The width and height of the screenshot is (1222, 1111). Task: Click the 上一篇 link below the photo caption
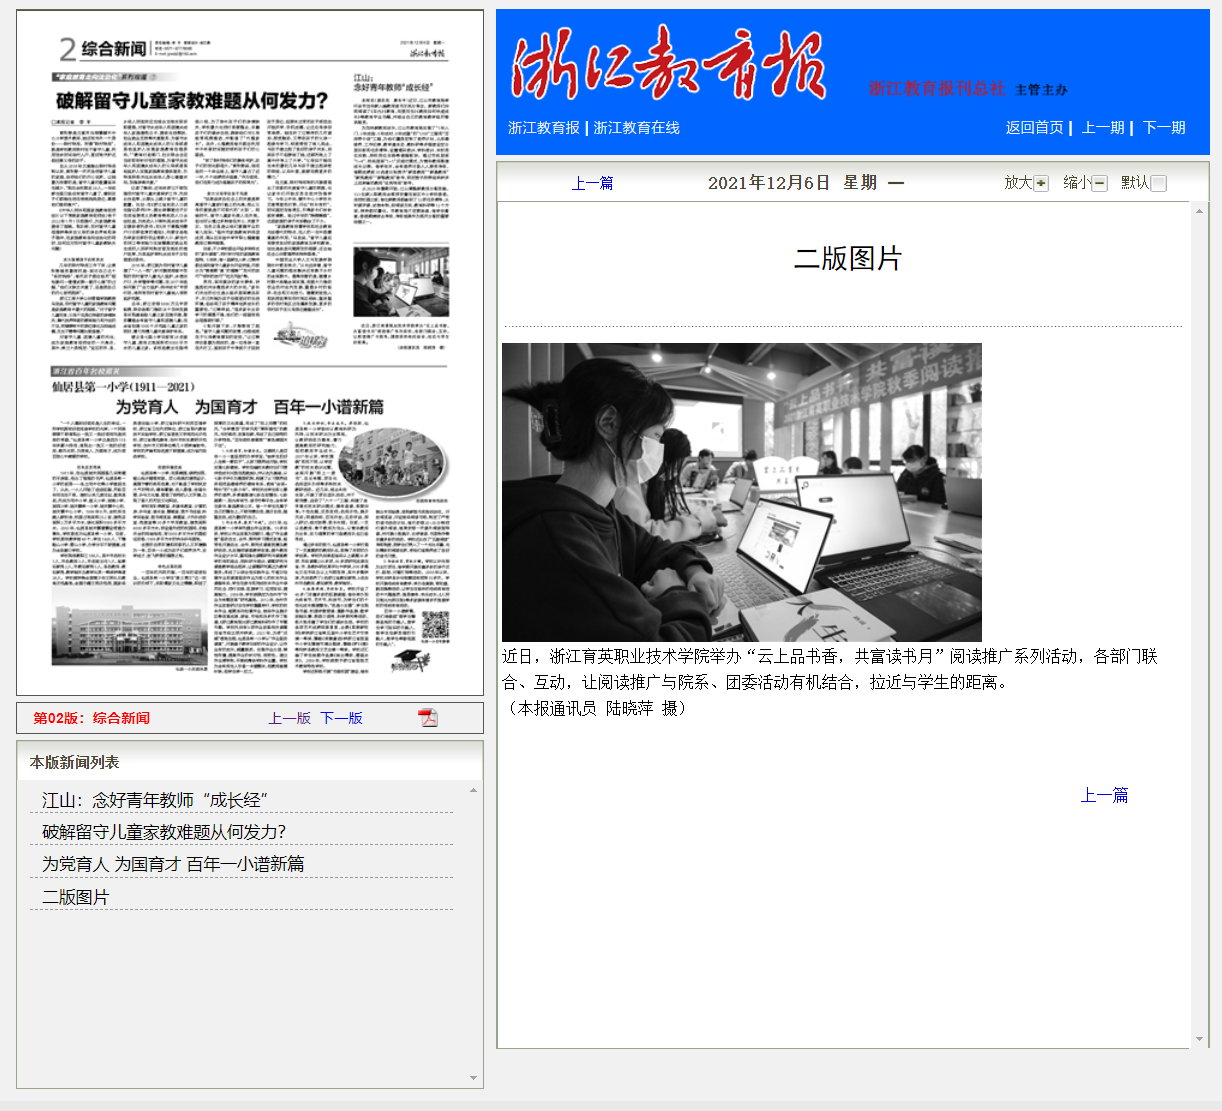click(1104, 795)
